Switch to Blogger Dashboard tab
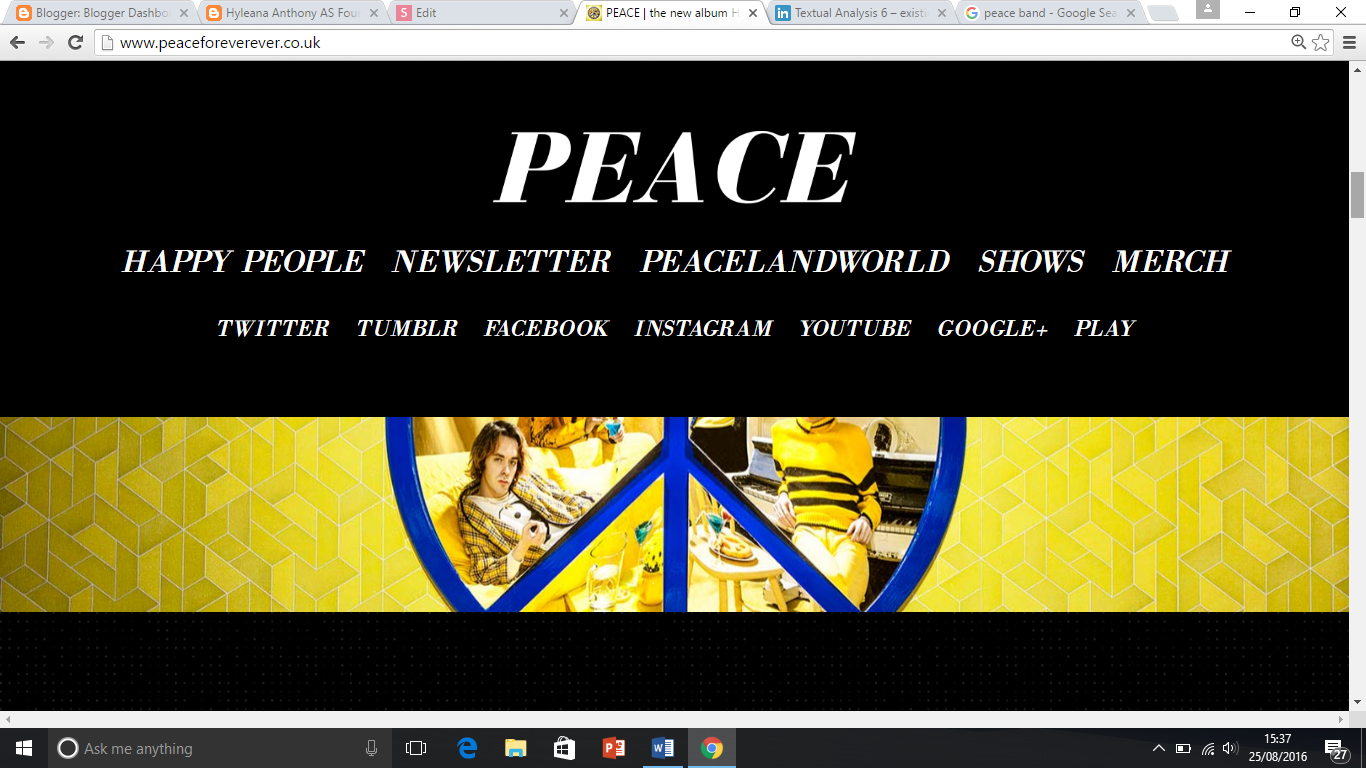Screen dimensions: 1366x768 click(x=100, y=13)
